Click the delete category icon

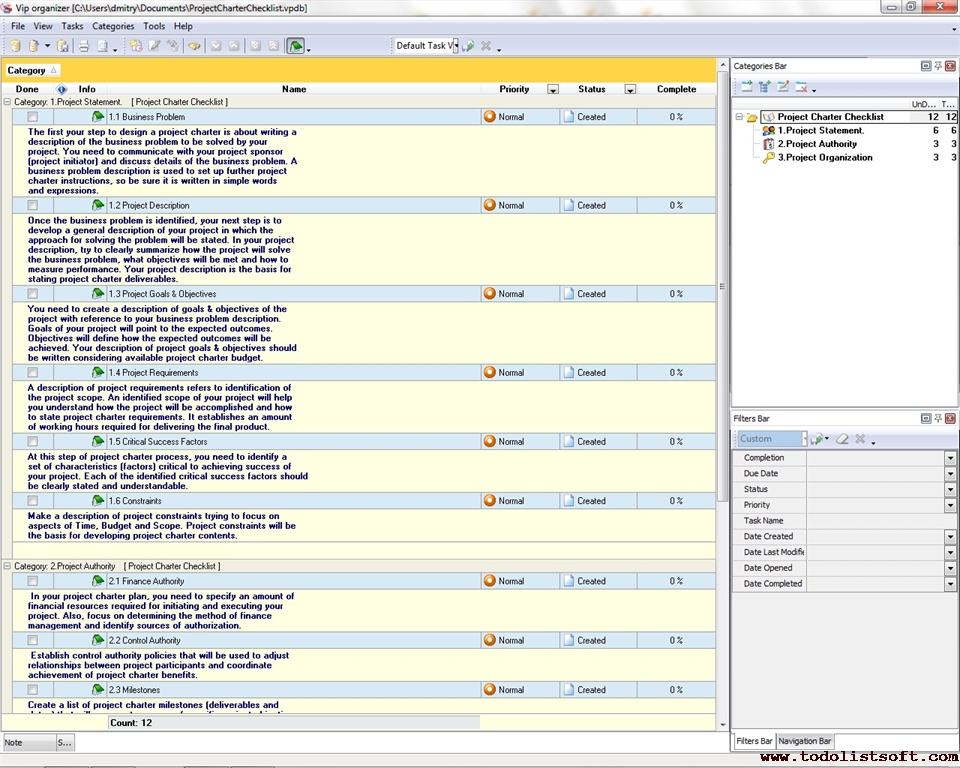pos(801,87)
